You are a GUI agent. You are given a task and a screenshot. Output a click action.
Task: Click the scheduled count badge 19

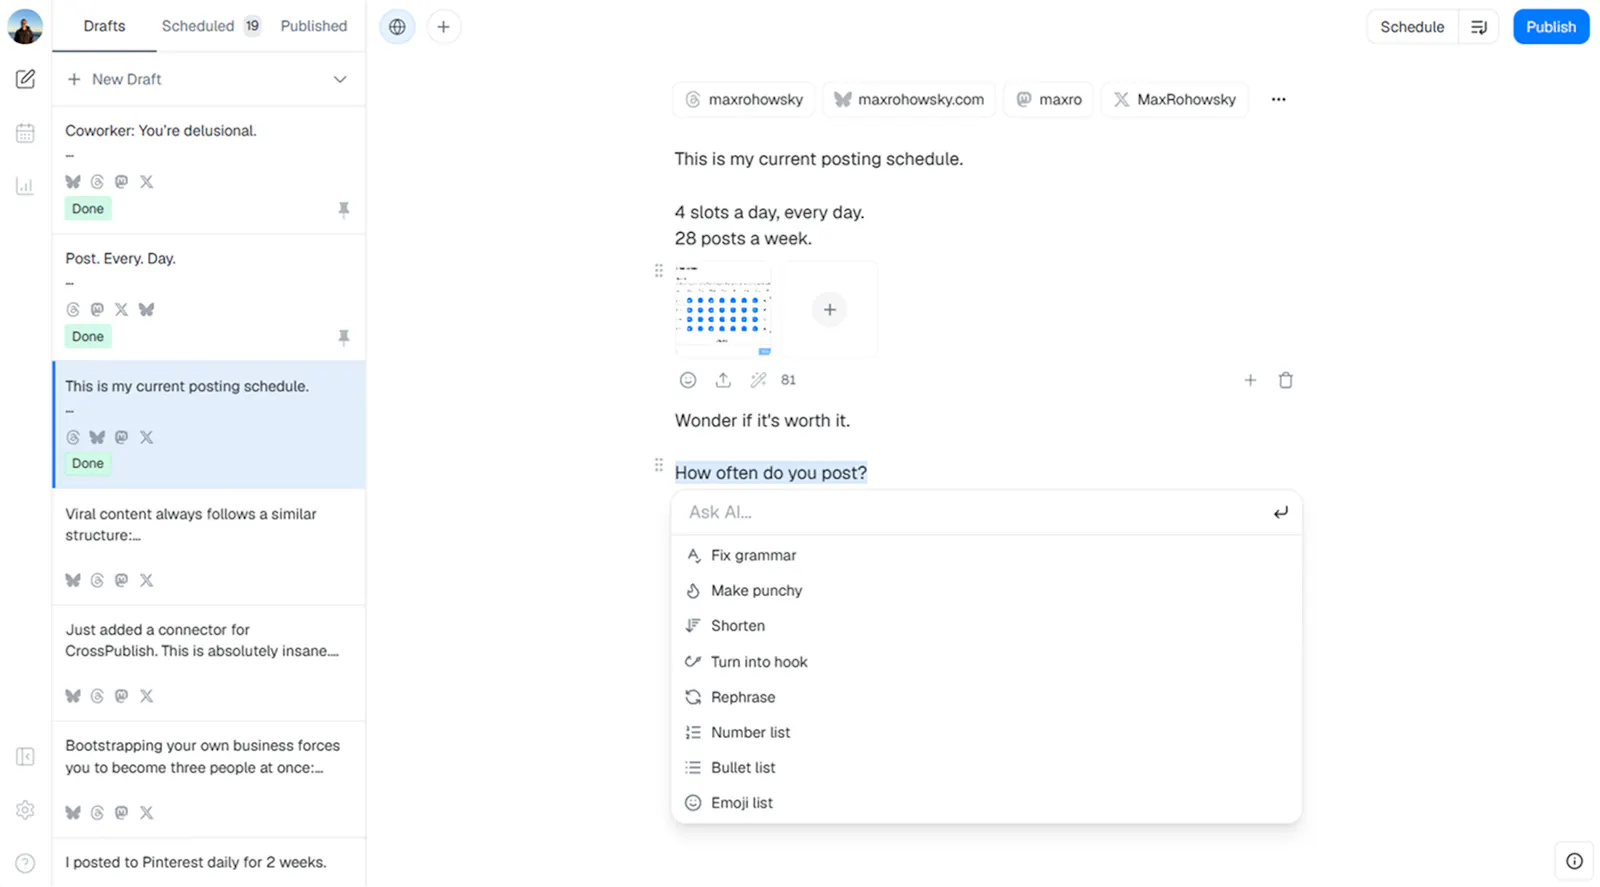pyautogui.click(x=252, y=26)
